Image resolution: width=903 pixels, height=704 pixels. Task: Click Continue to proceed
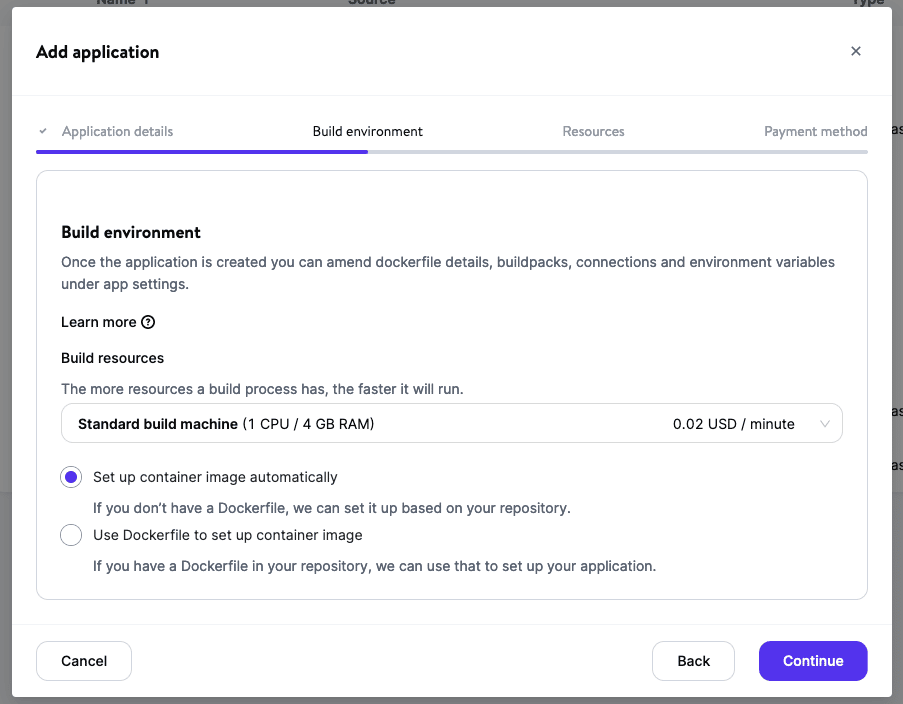click(812, 661)
